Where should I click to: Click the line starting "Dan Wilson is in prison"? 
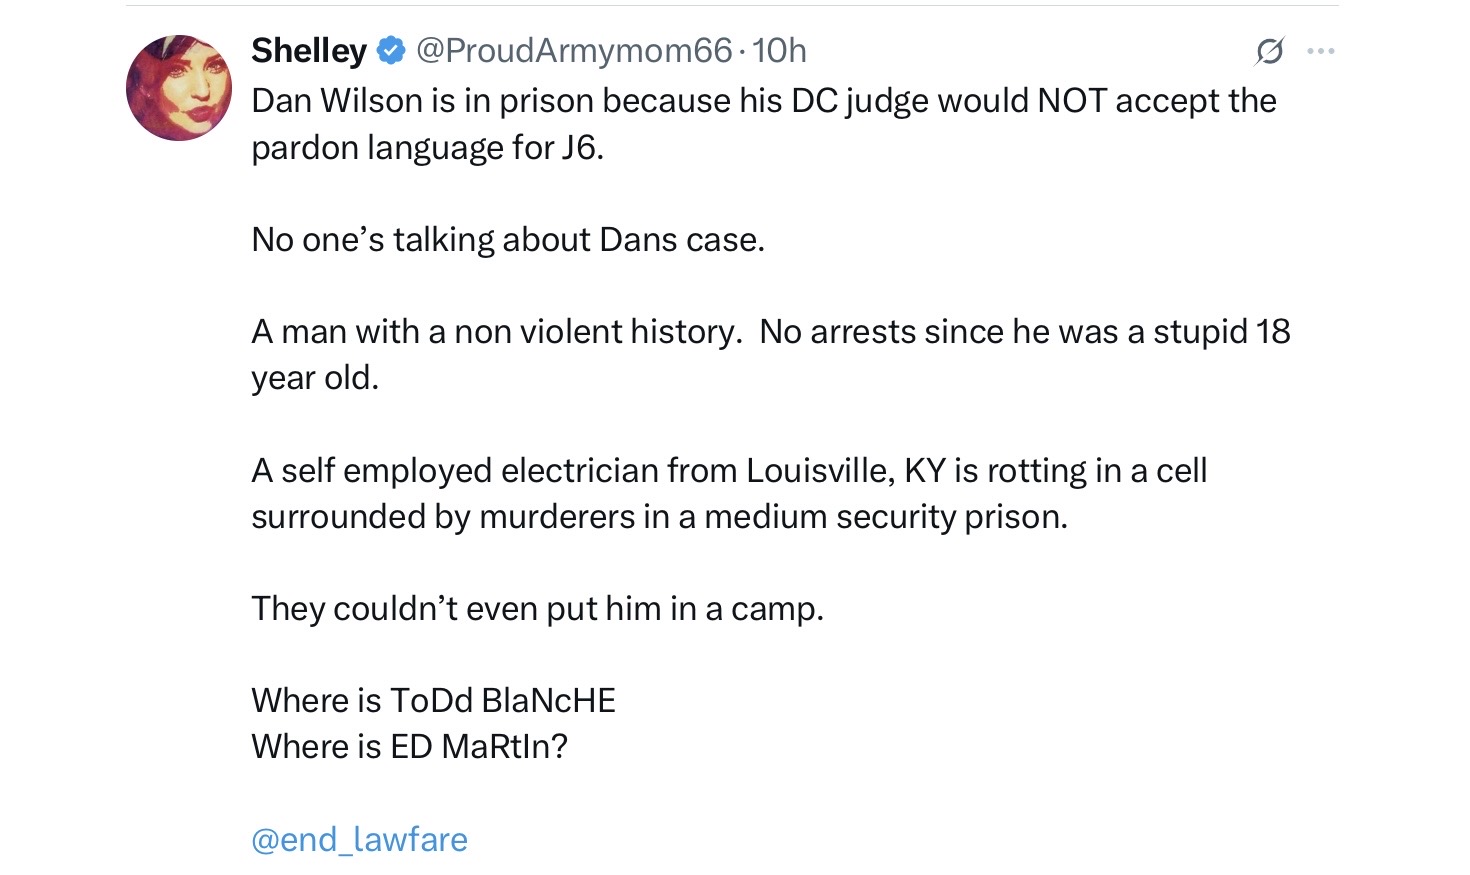763,101
